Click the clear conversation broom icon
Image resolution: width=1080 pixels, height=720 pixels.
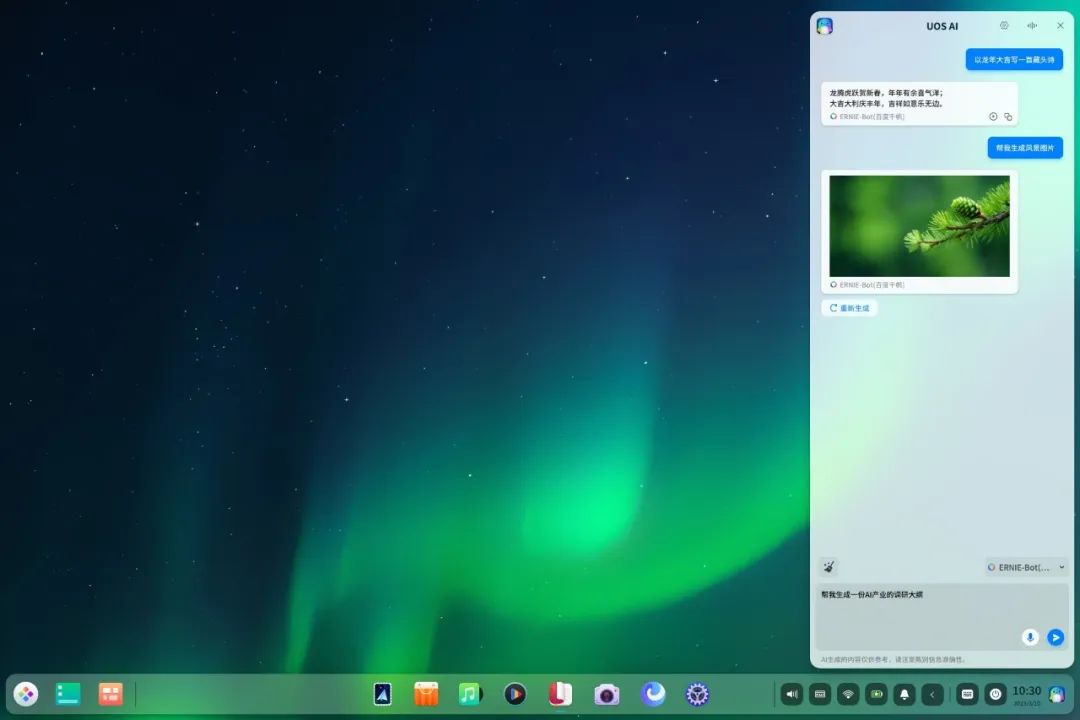tap(829, 567)
